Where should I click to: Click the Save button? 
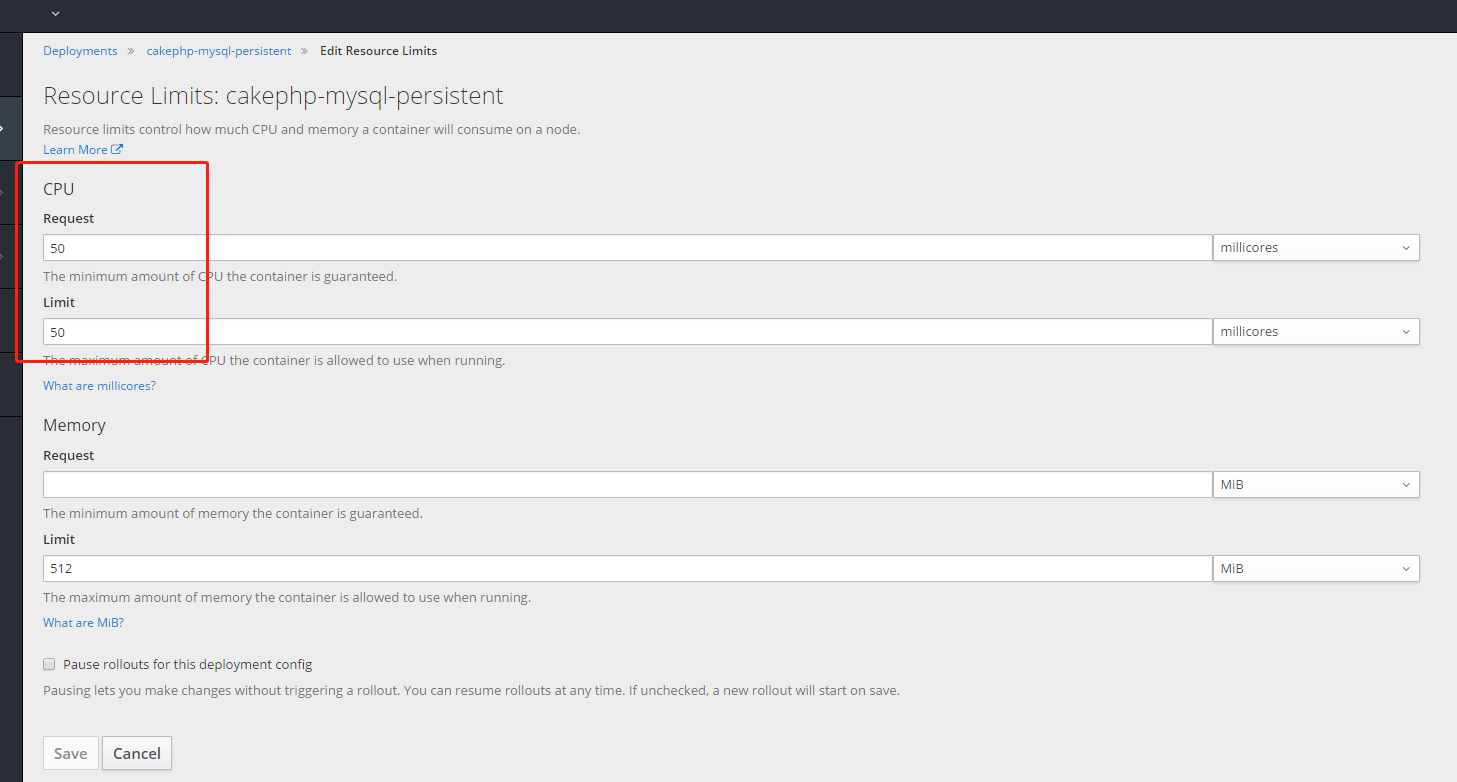point(70,754)
